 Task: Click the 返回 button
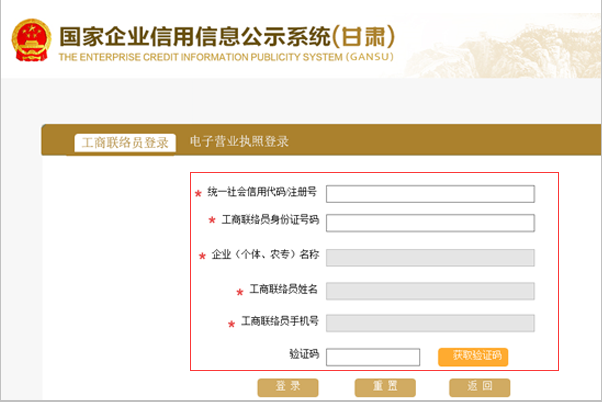pos(480,387)
